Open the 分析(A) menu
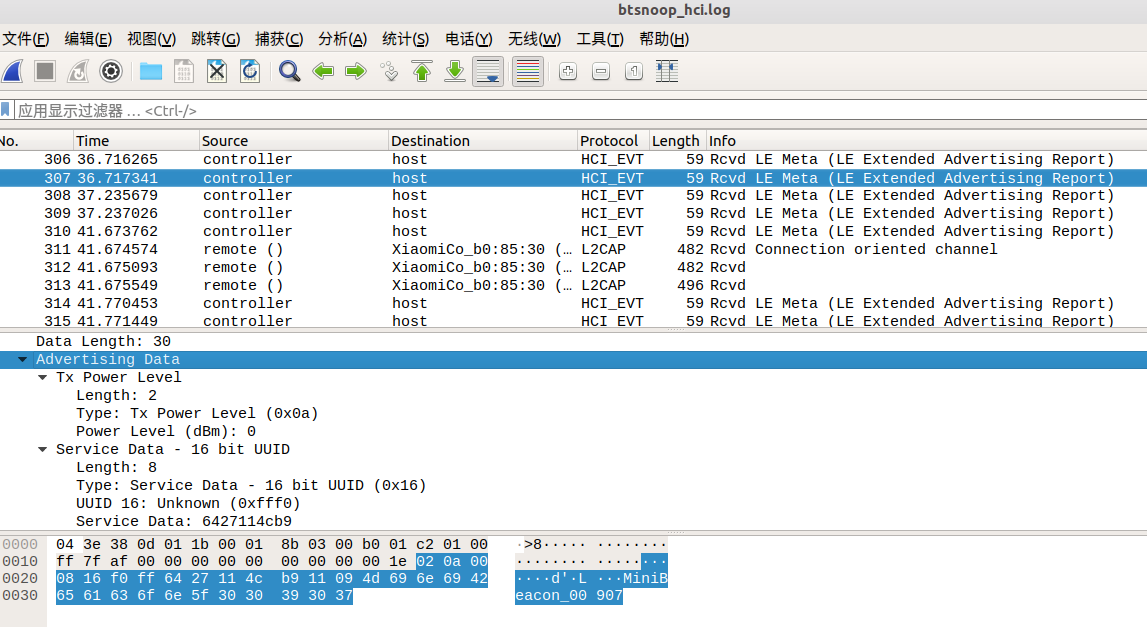This screenshot has width=1147, height=627. [342, 39]
